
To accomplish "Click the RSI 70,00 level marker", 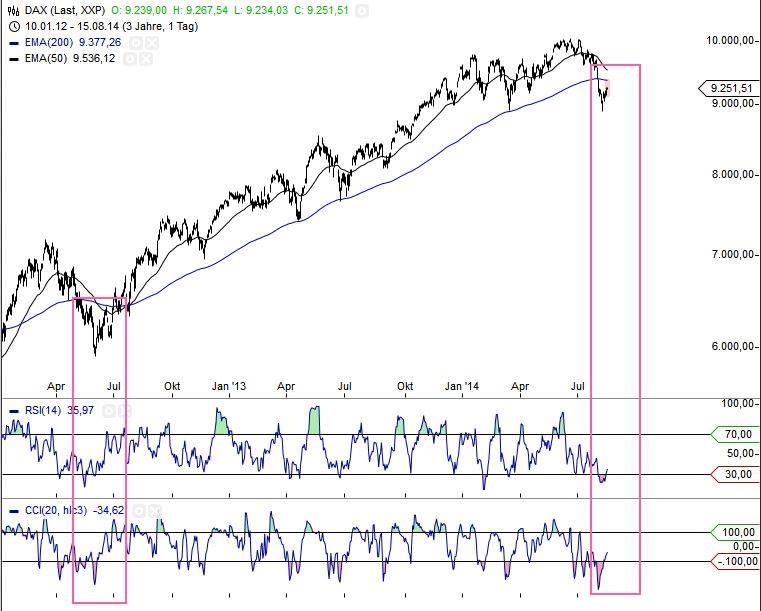I will pyautogui.click(x=734, y=434).
